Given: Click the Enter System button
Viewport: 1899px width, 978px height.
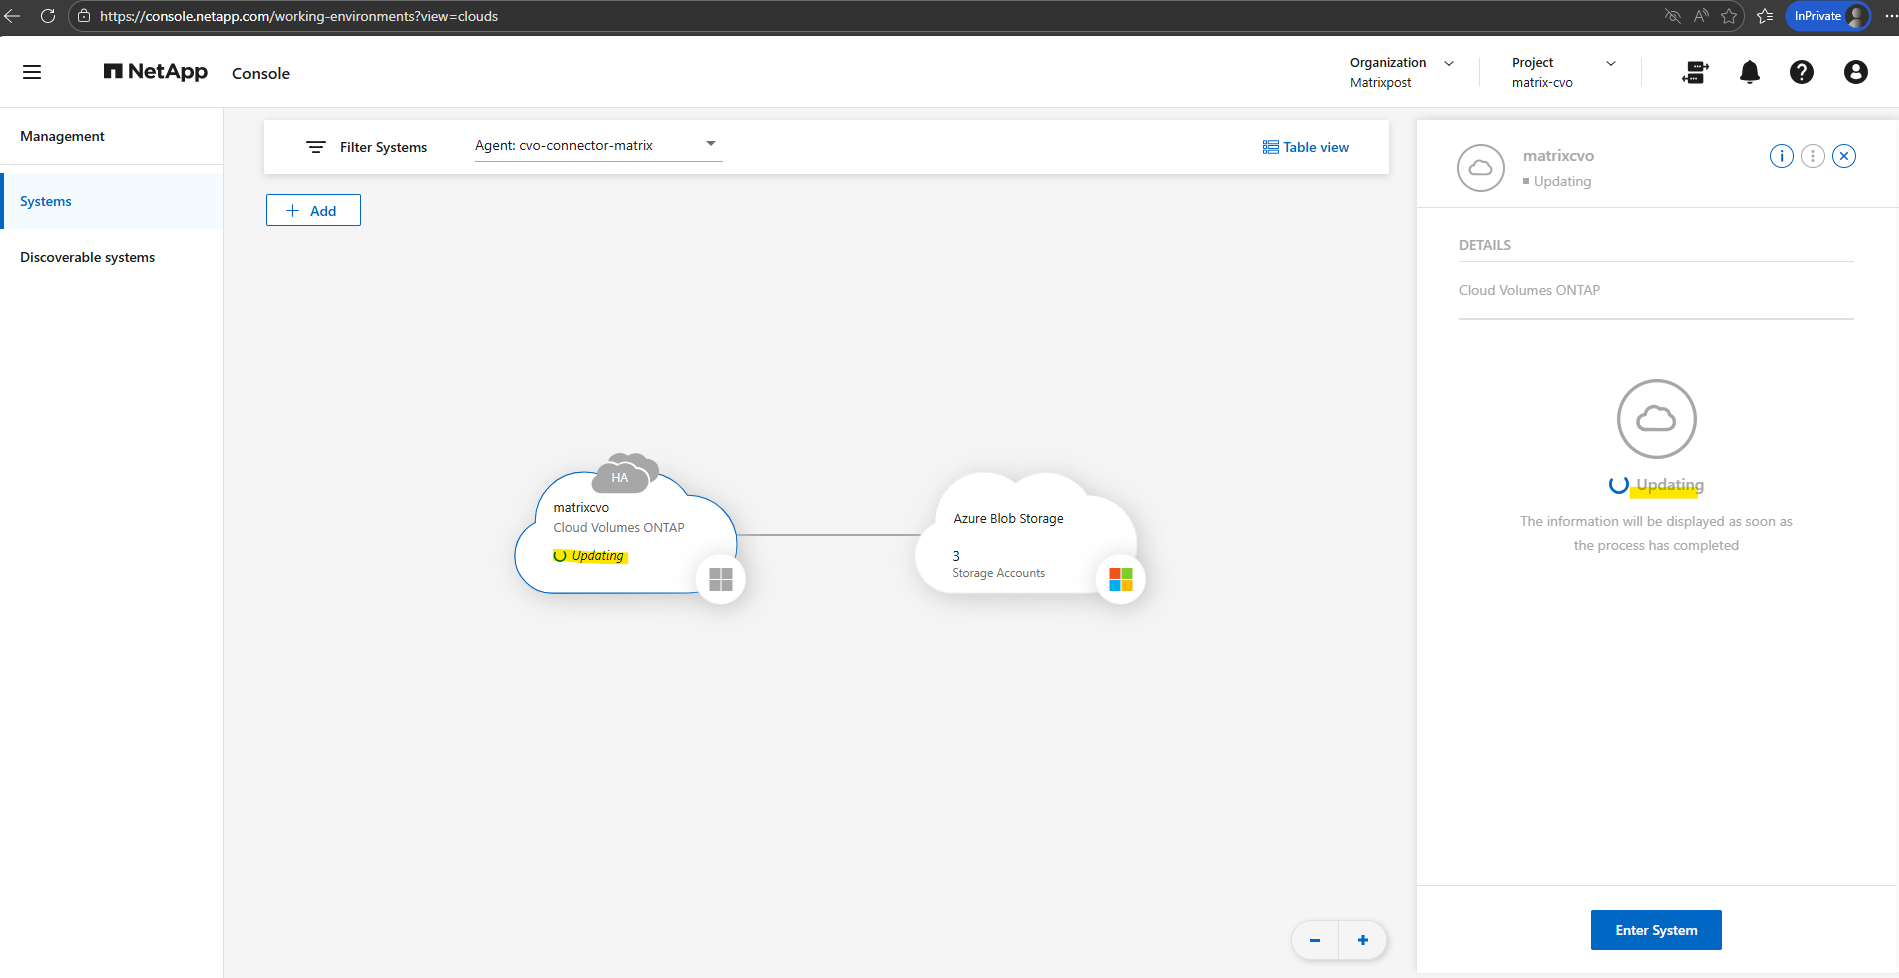Looking at the screenshot, I should tap(1656, 930).
